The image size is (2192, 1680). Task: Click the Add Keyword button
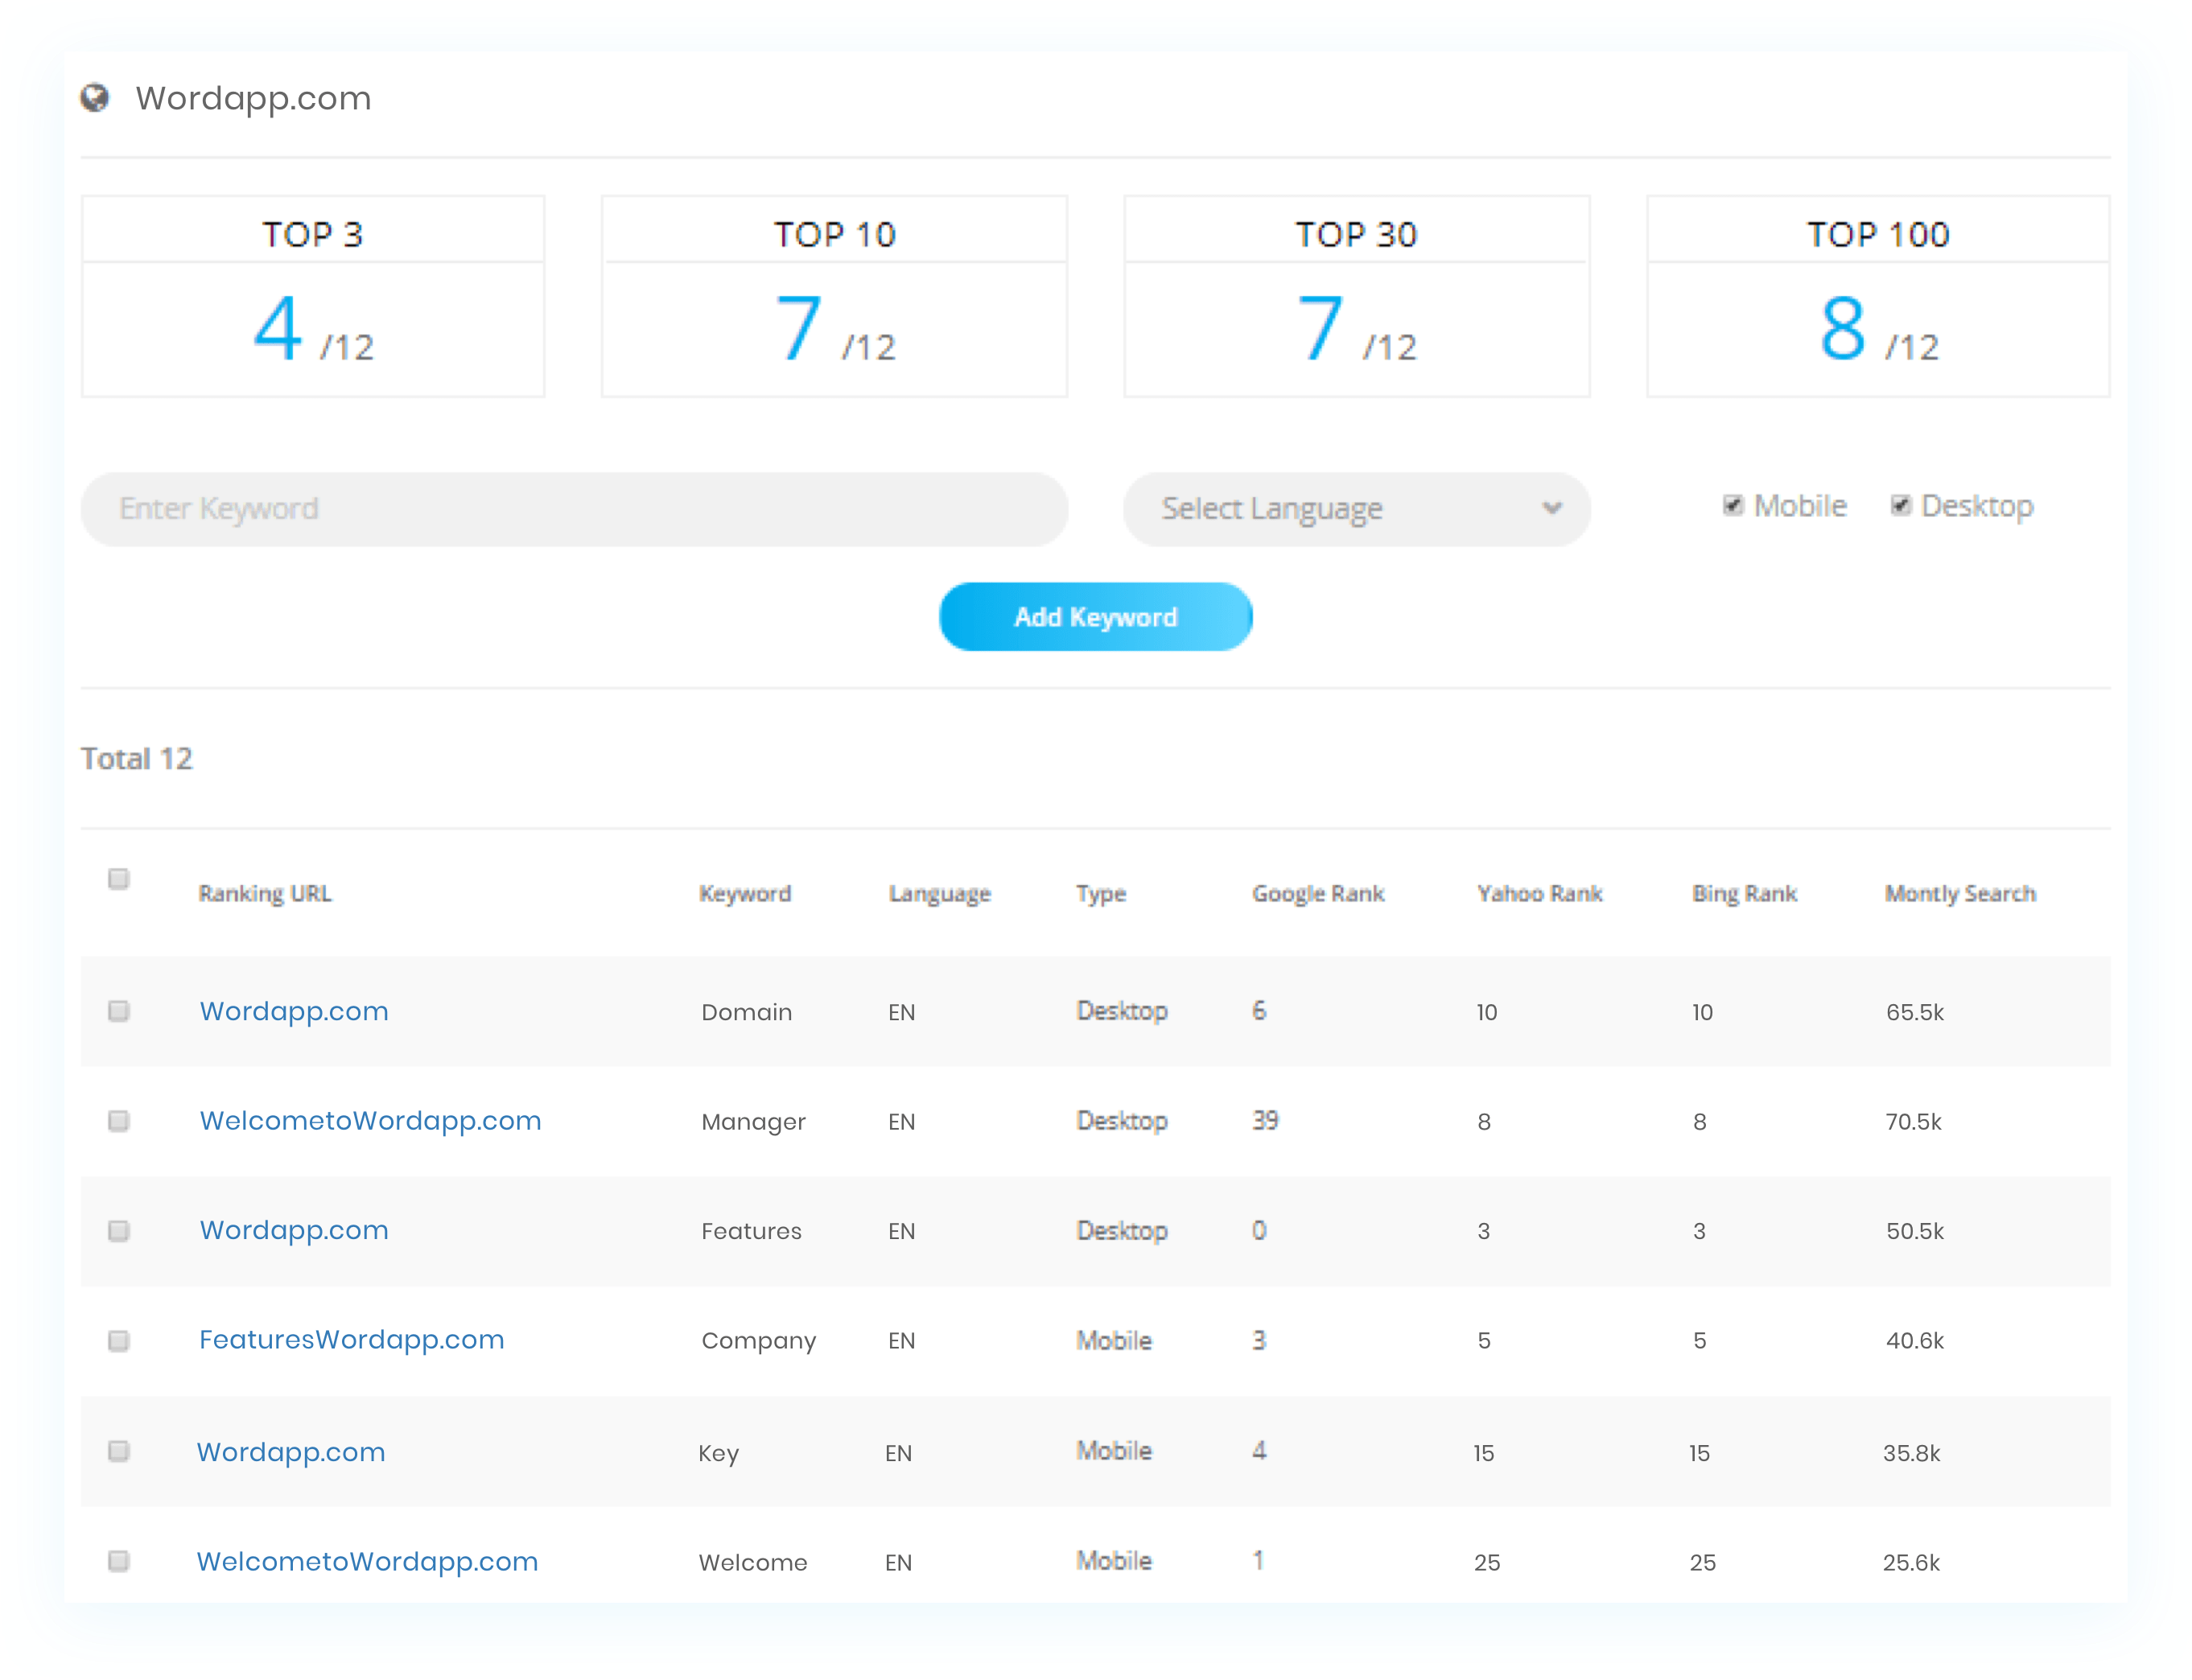pos(1095,616)
